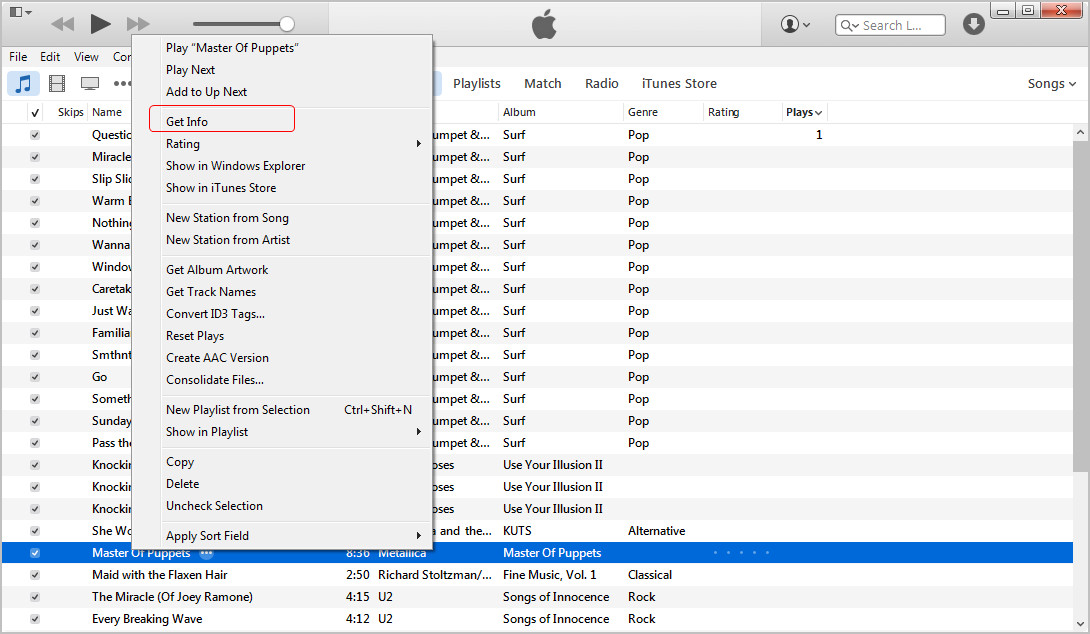The width and height of the screenshot is (1090, 634).
Task: Switch to the Radio tab
Action: 602,83
